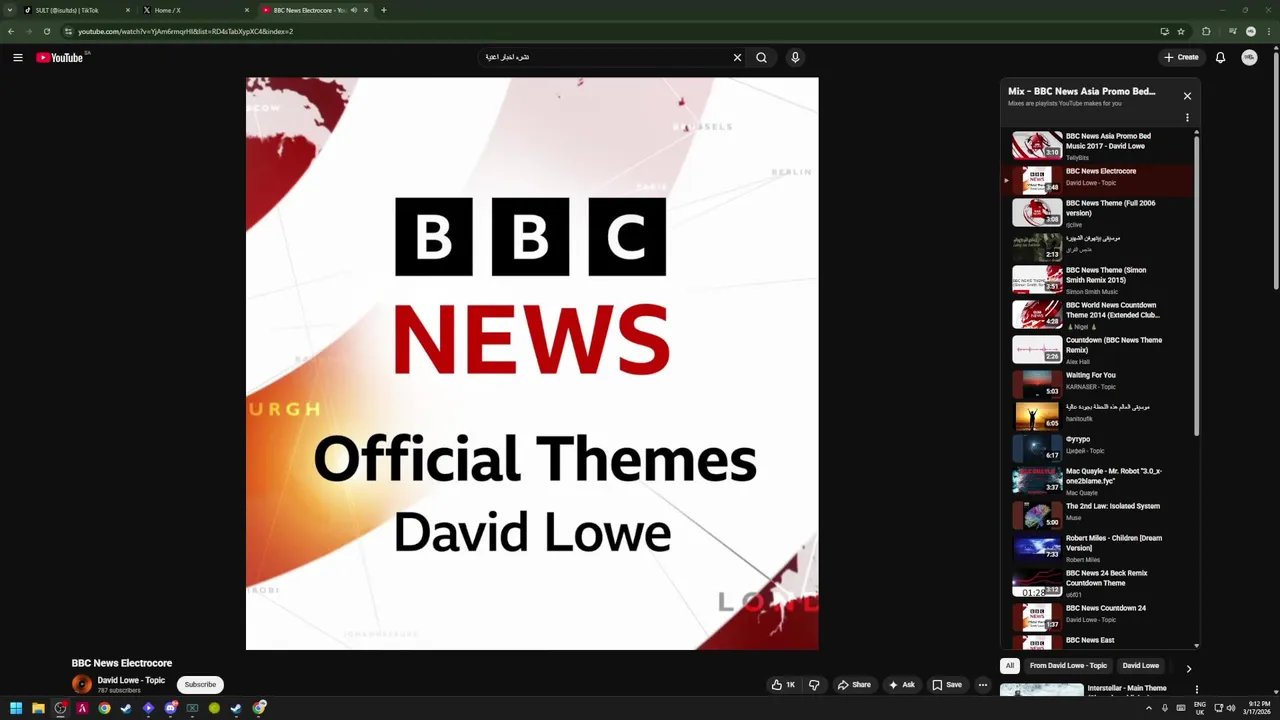Open the Mix playlist three-dot options
Screen dimensions: 1280x720
click(x=1187, y=118)
